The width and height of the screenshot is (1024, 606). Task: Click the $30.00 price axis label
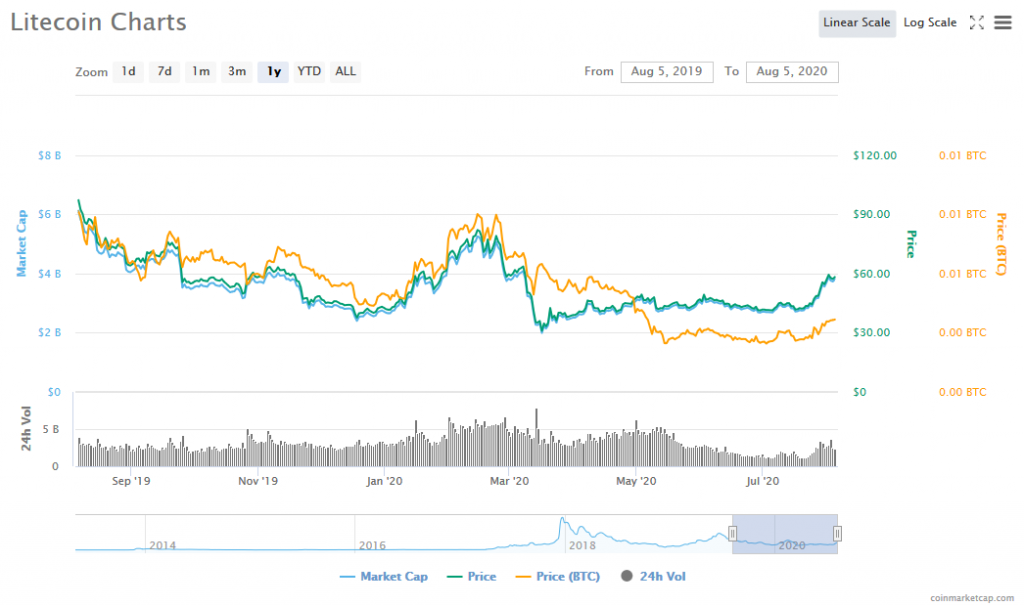pyautogui.click(x=871, y=332)
